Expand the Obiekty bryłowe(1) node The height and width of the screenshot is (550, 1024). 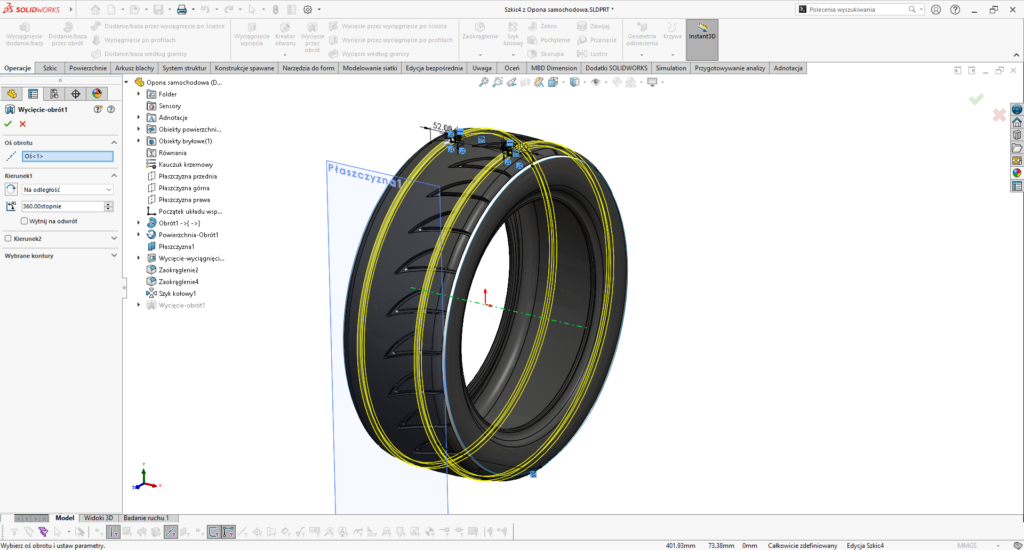138,141
